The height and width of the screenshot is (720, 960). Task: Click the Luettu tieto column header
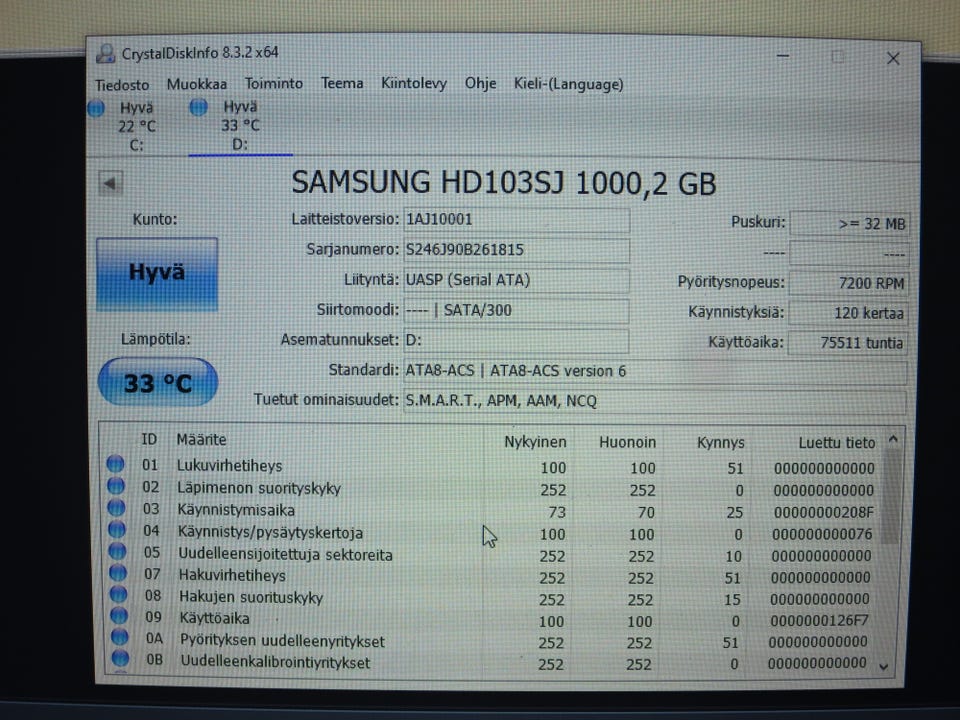(837, 443)
